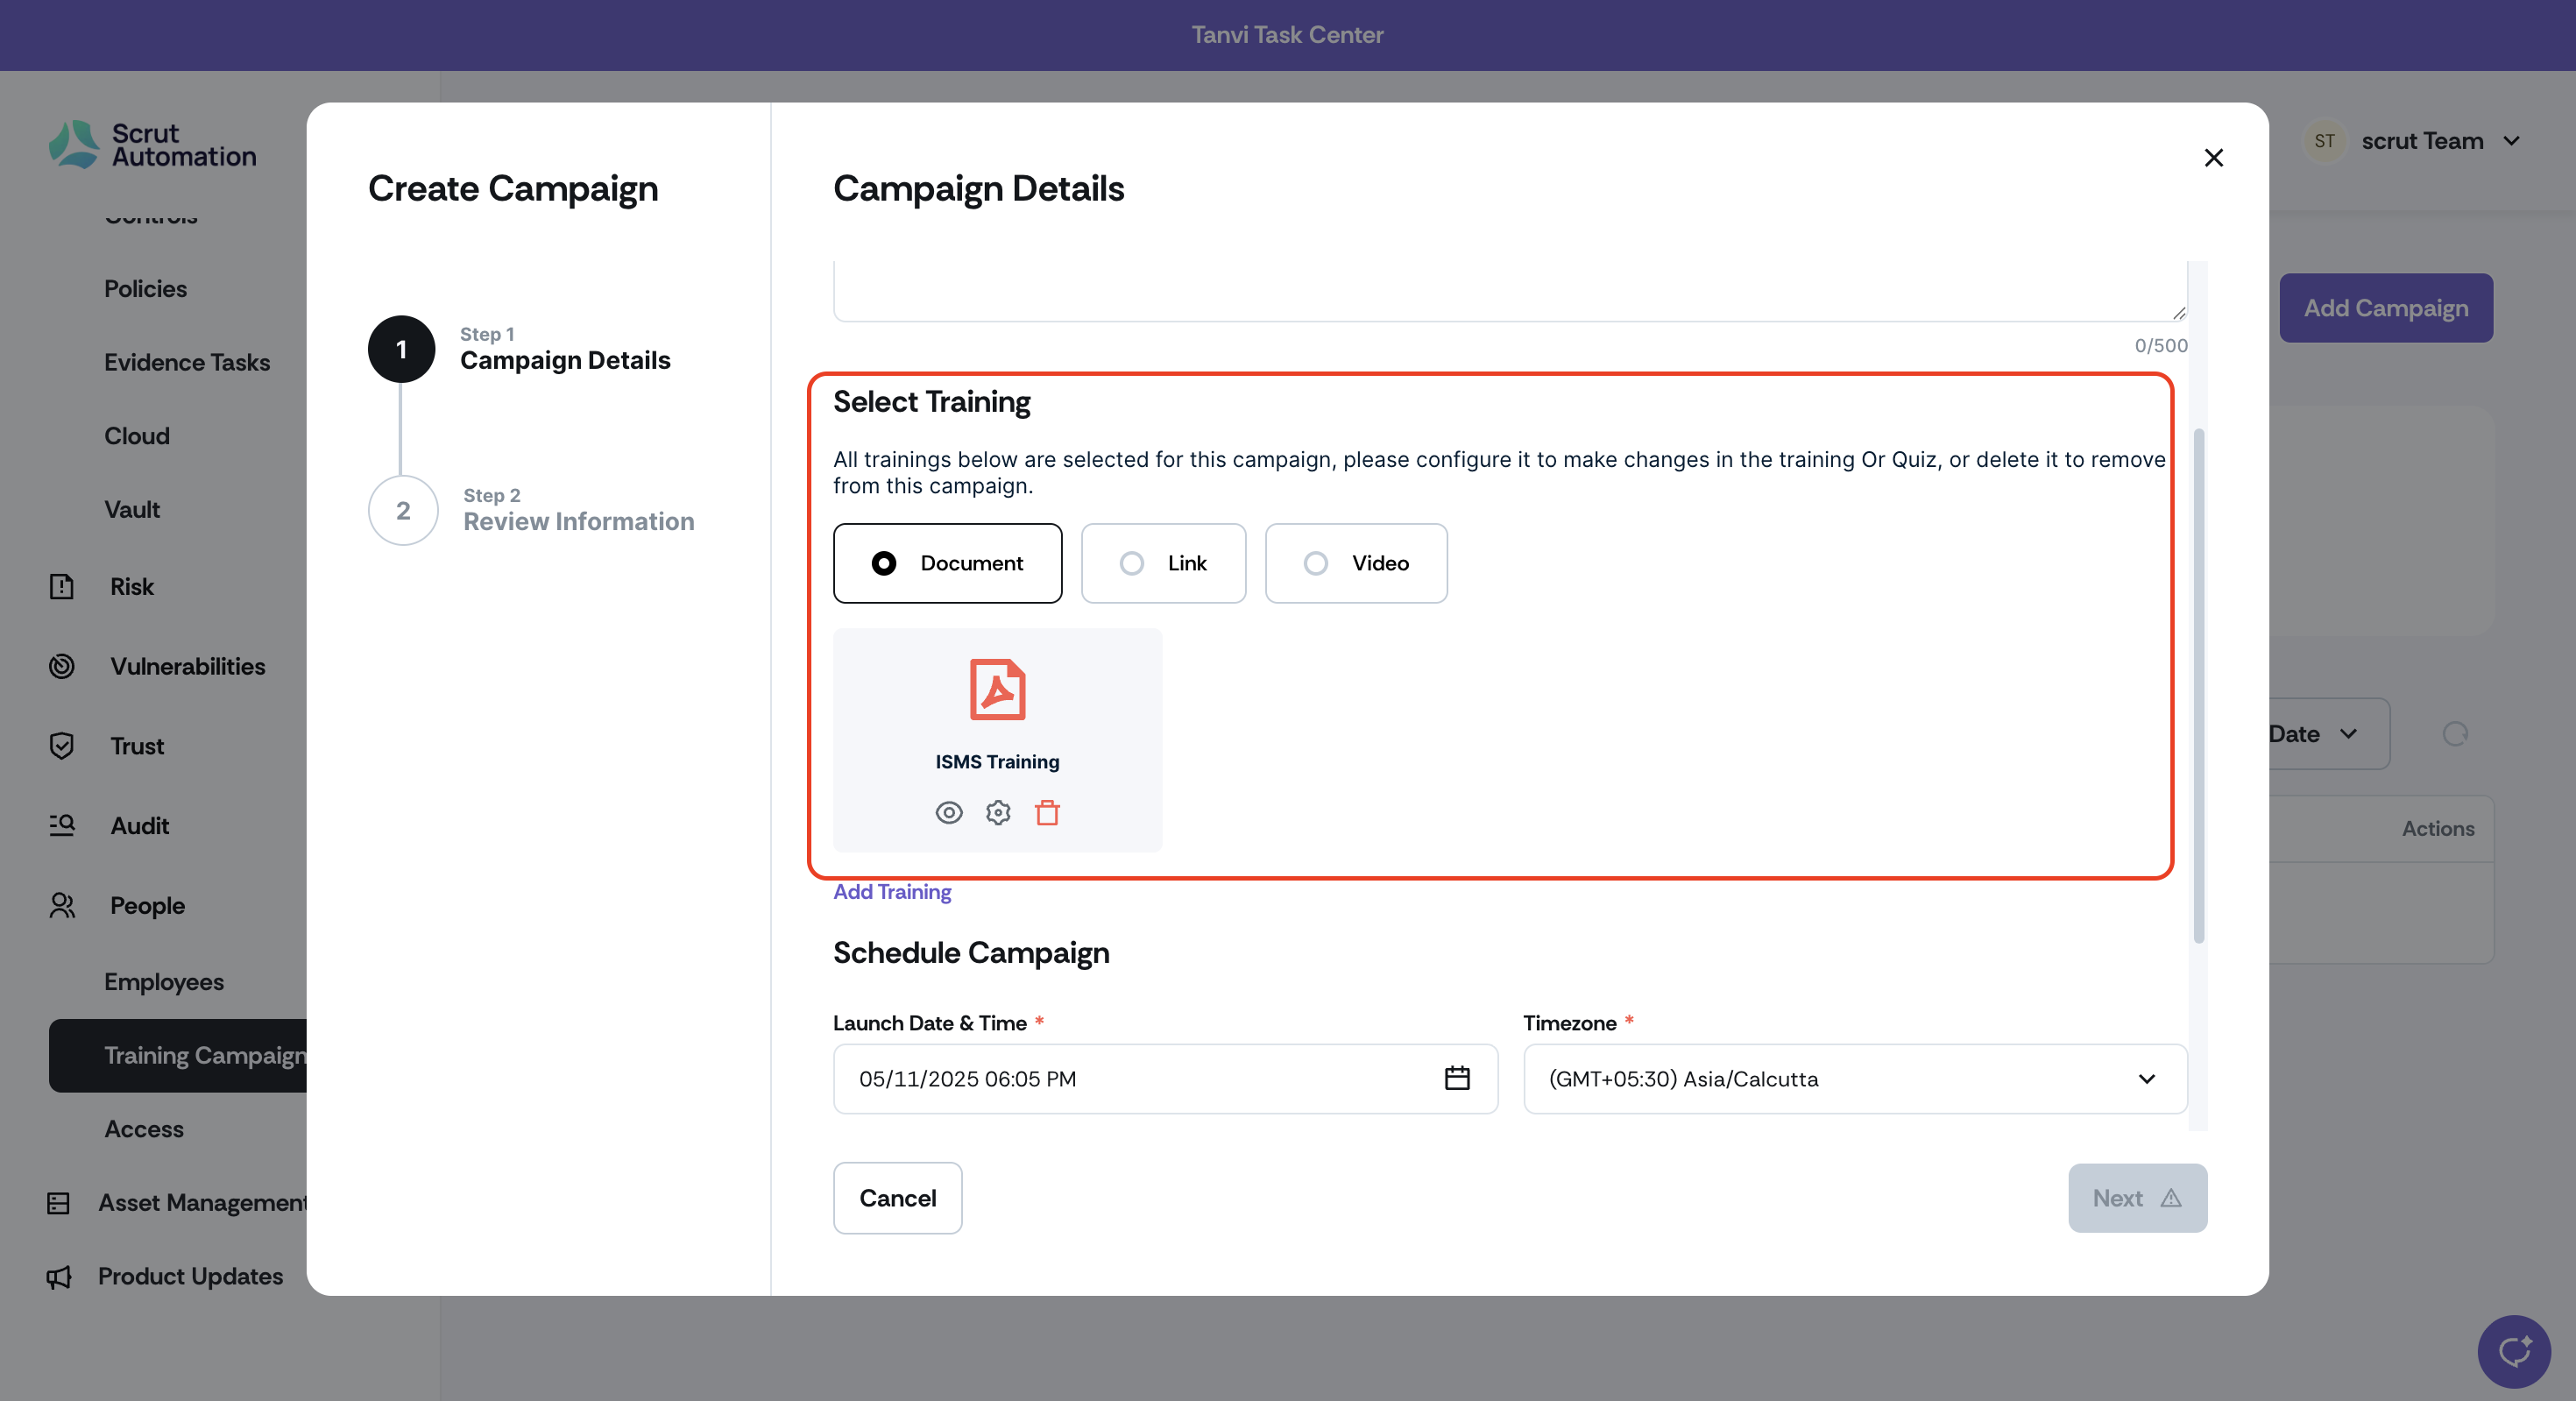Image resolution: width=2576 pixels, height=1401 pixels.
Task: Select the Document training type radio
Action: click(884, 564)
